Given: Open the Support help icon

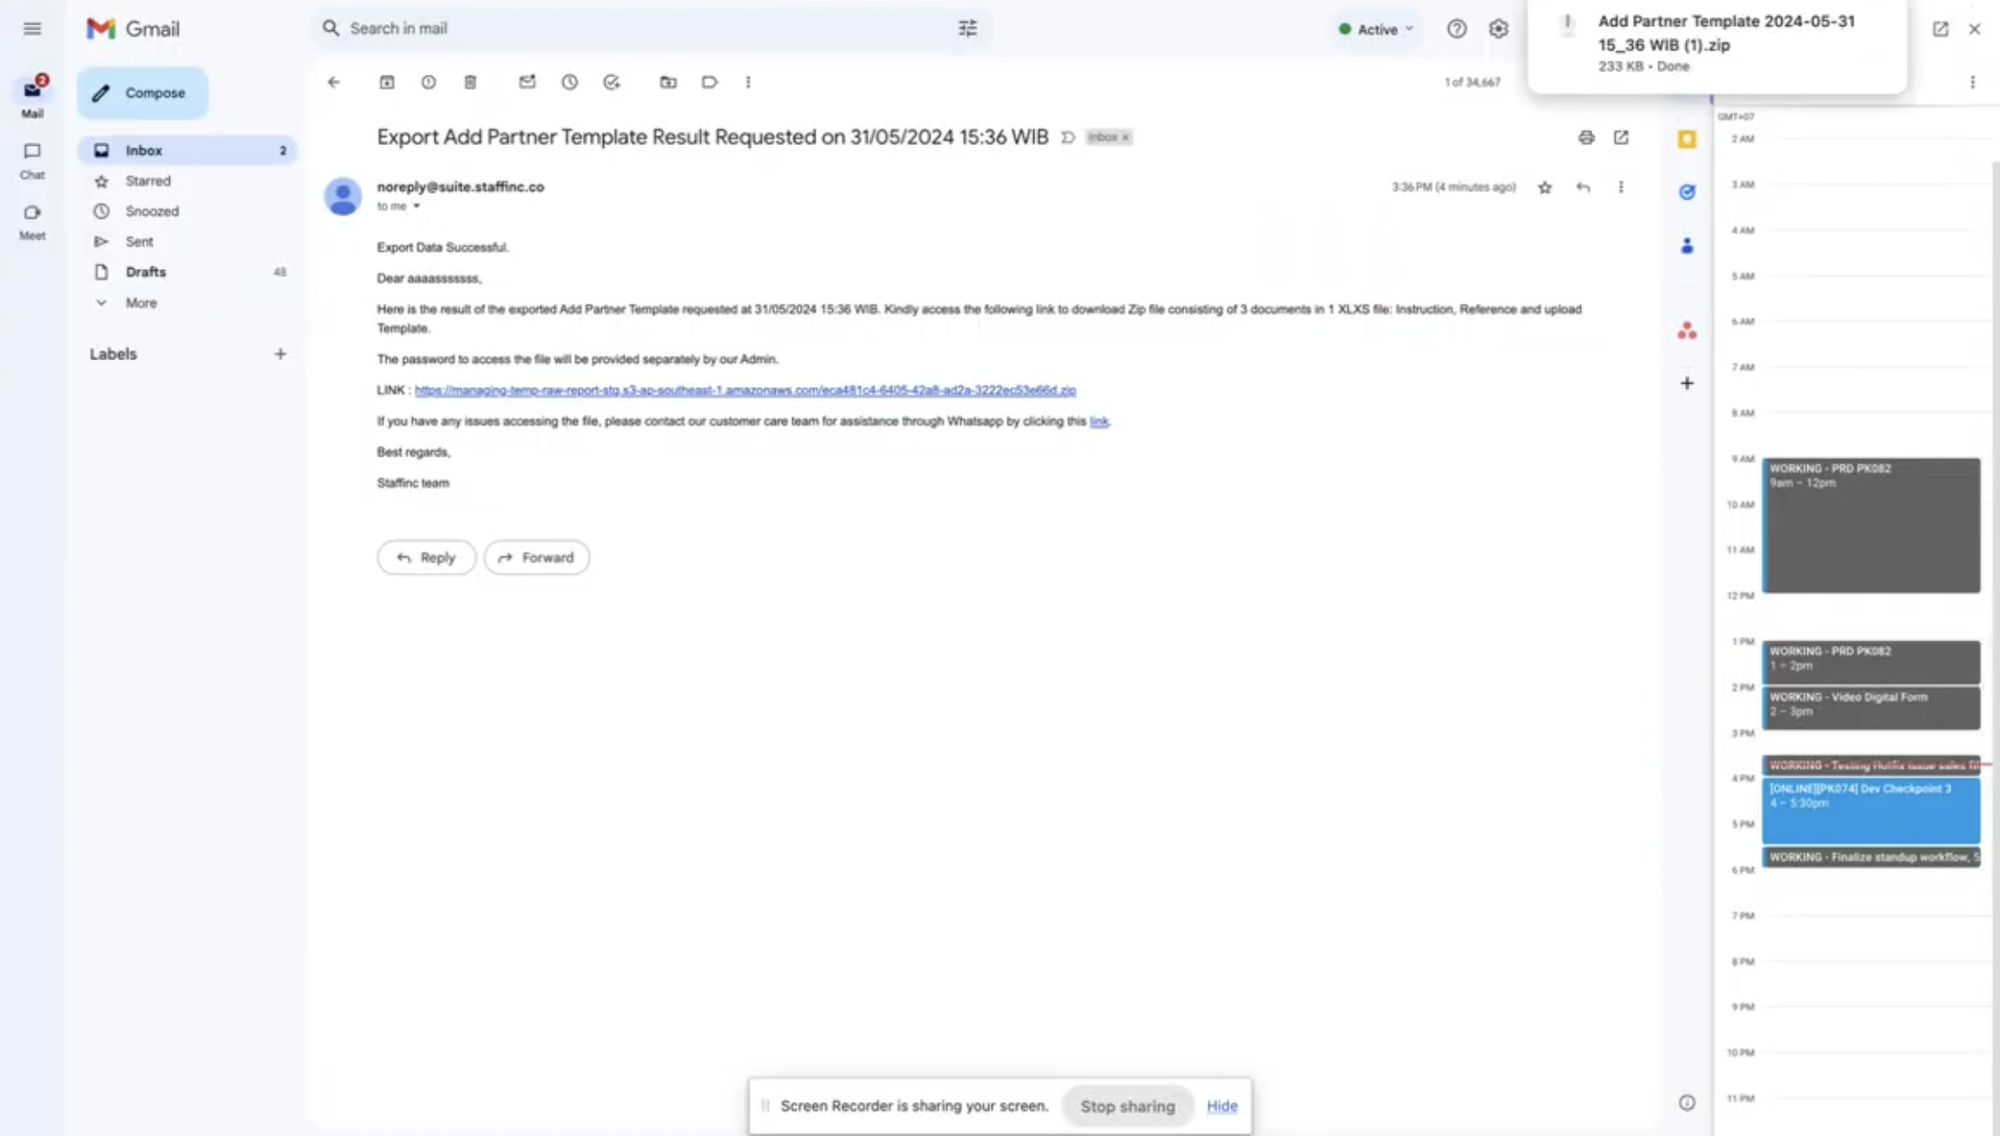Looking at the screenshot, I should [1456, 29].
